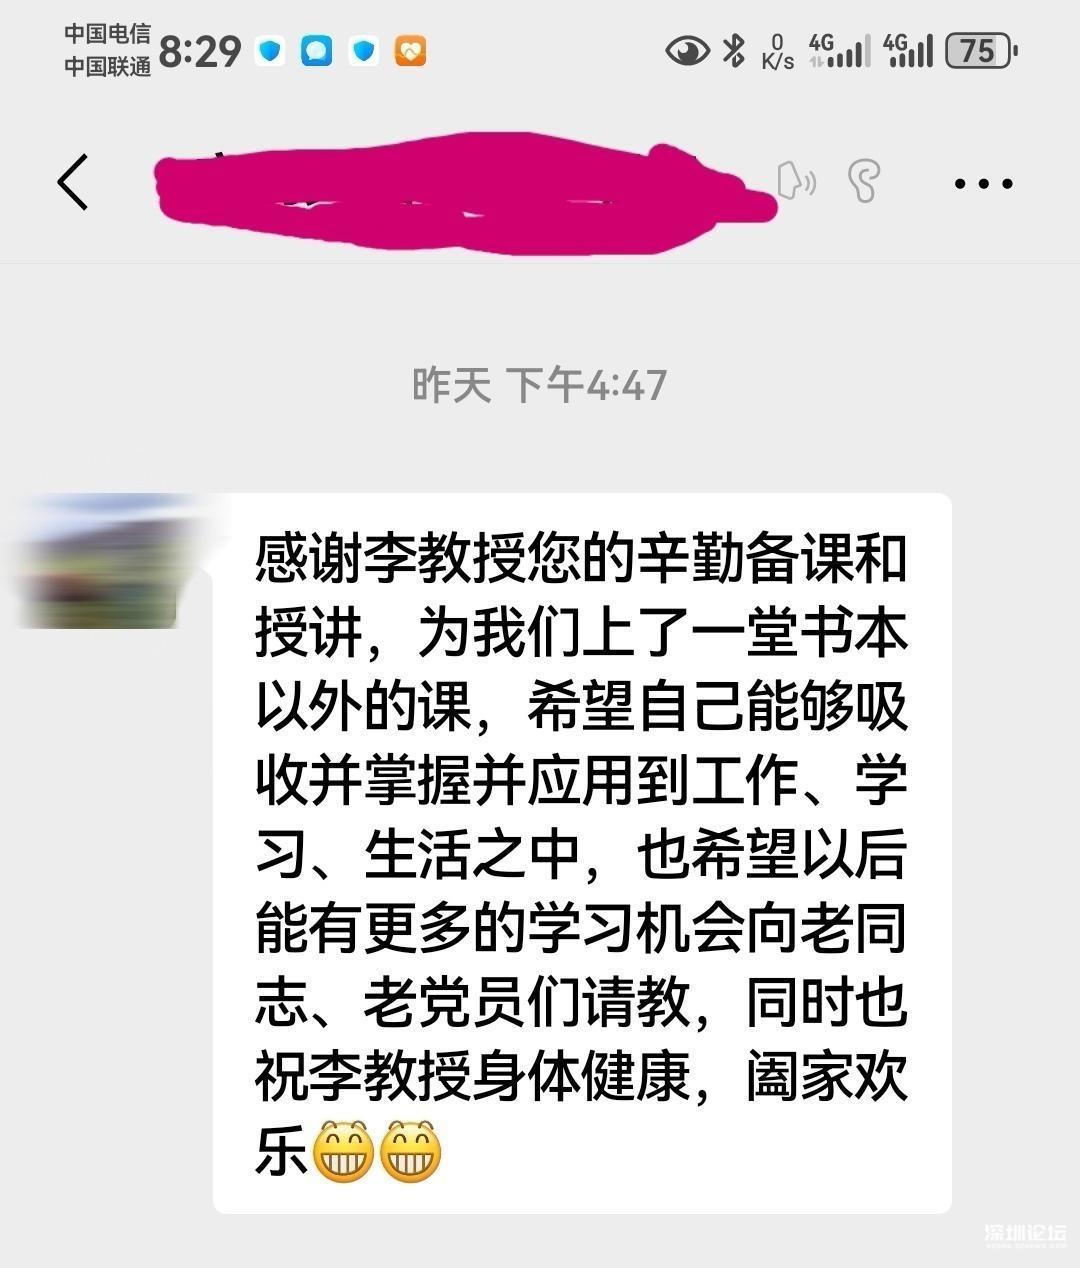This screenshot has height=1268, width=1080.
Task: Tap the first blue shield notification icon
Action: coord(270,50)
